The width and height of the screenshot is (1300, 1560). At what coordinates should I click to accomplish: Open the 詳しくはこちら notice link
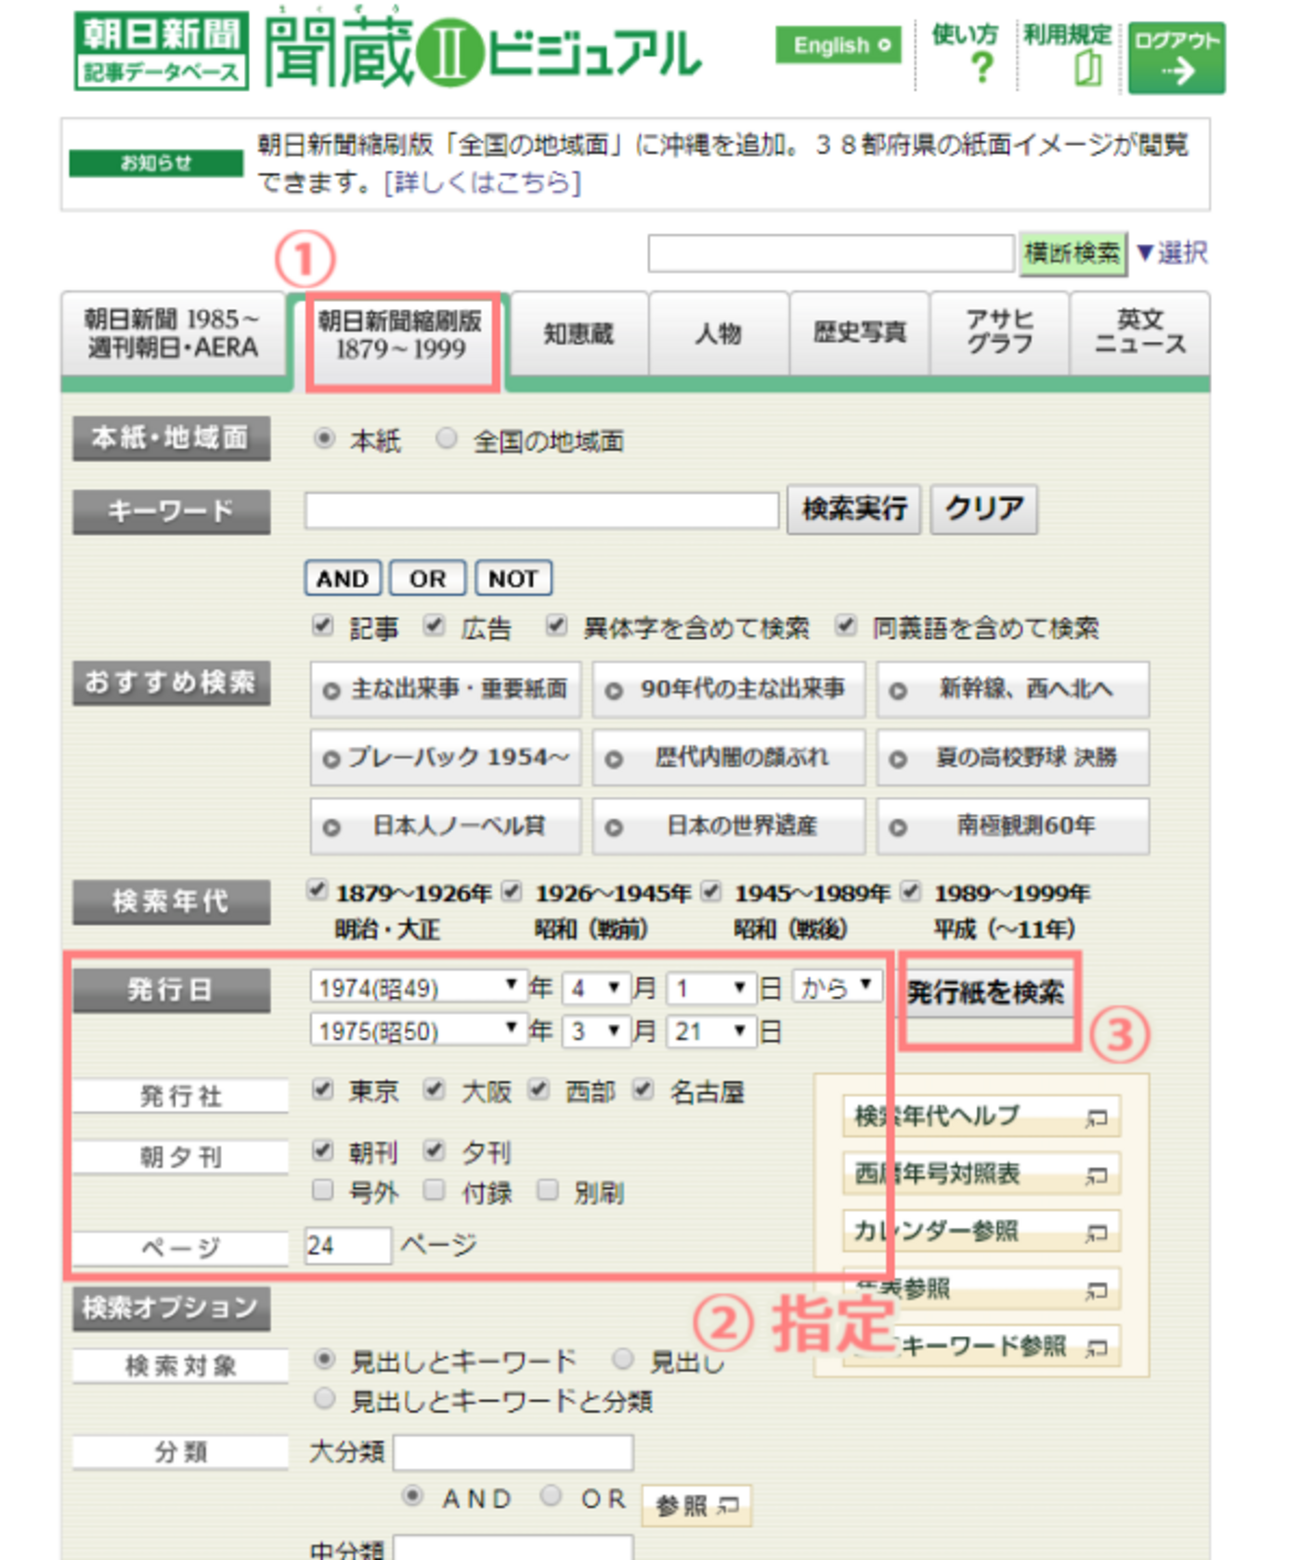click(x=483, y=183)
